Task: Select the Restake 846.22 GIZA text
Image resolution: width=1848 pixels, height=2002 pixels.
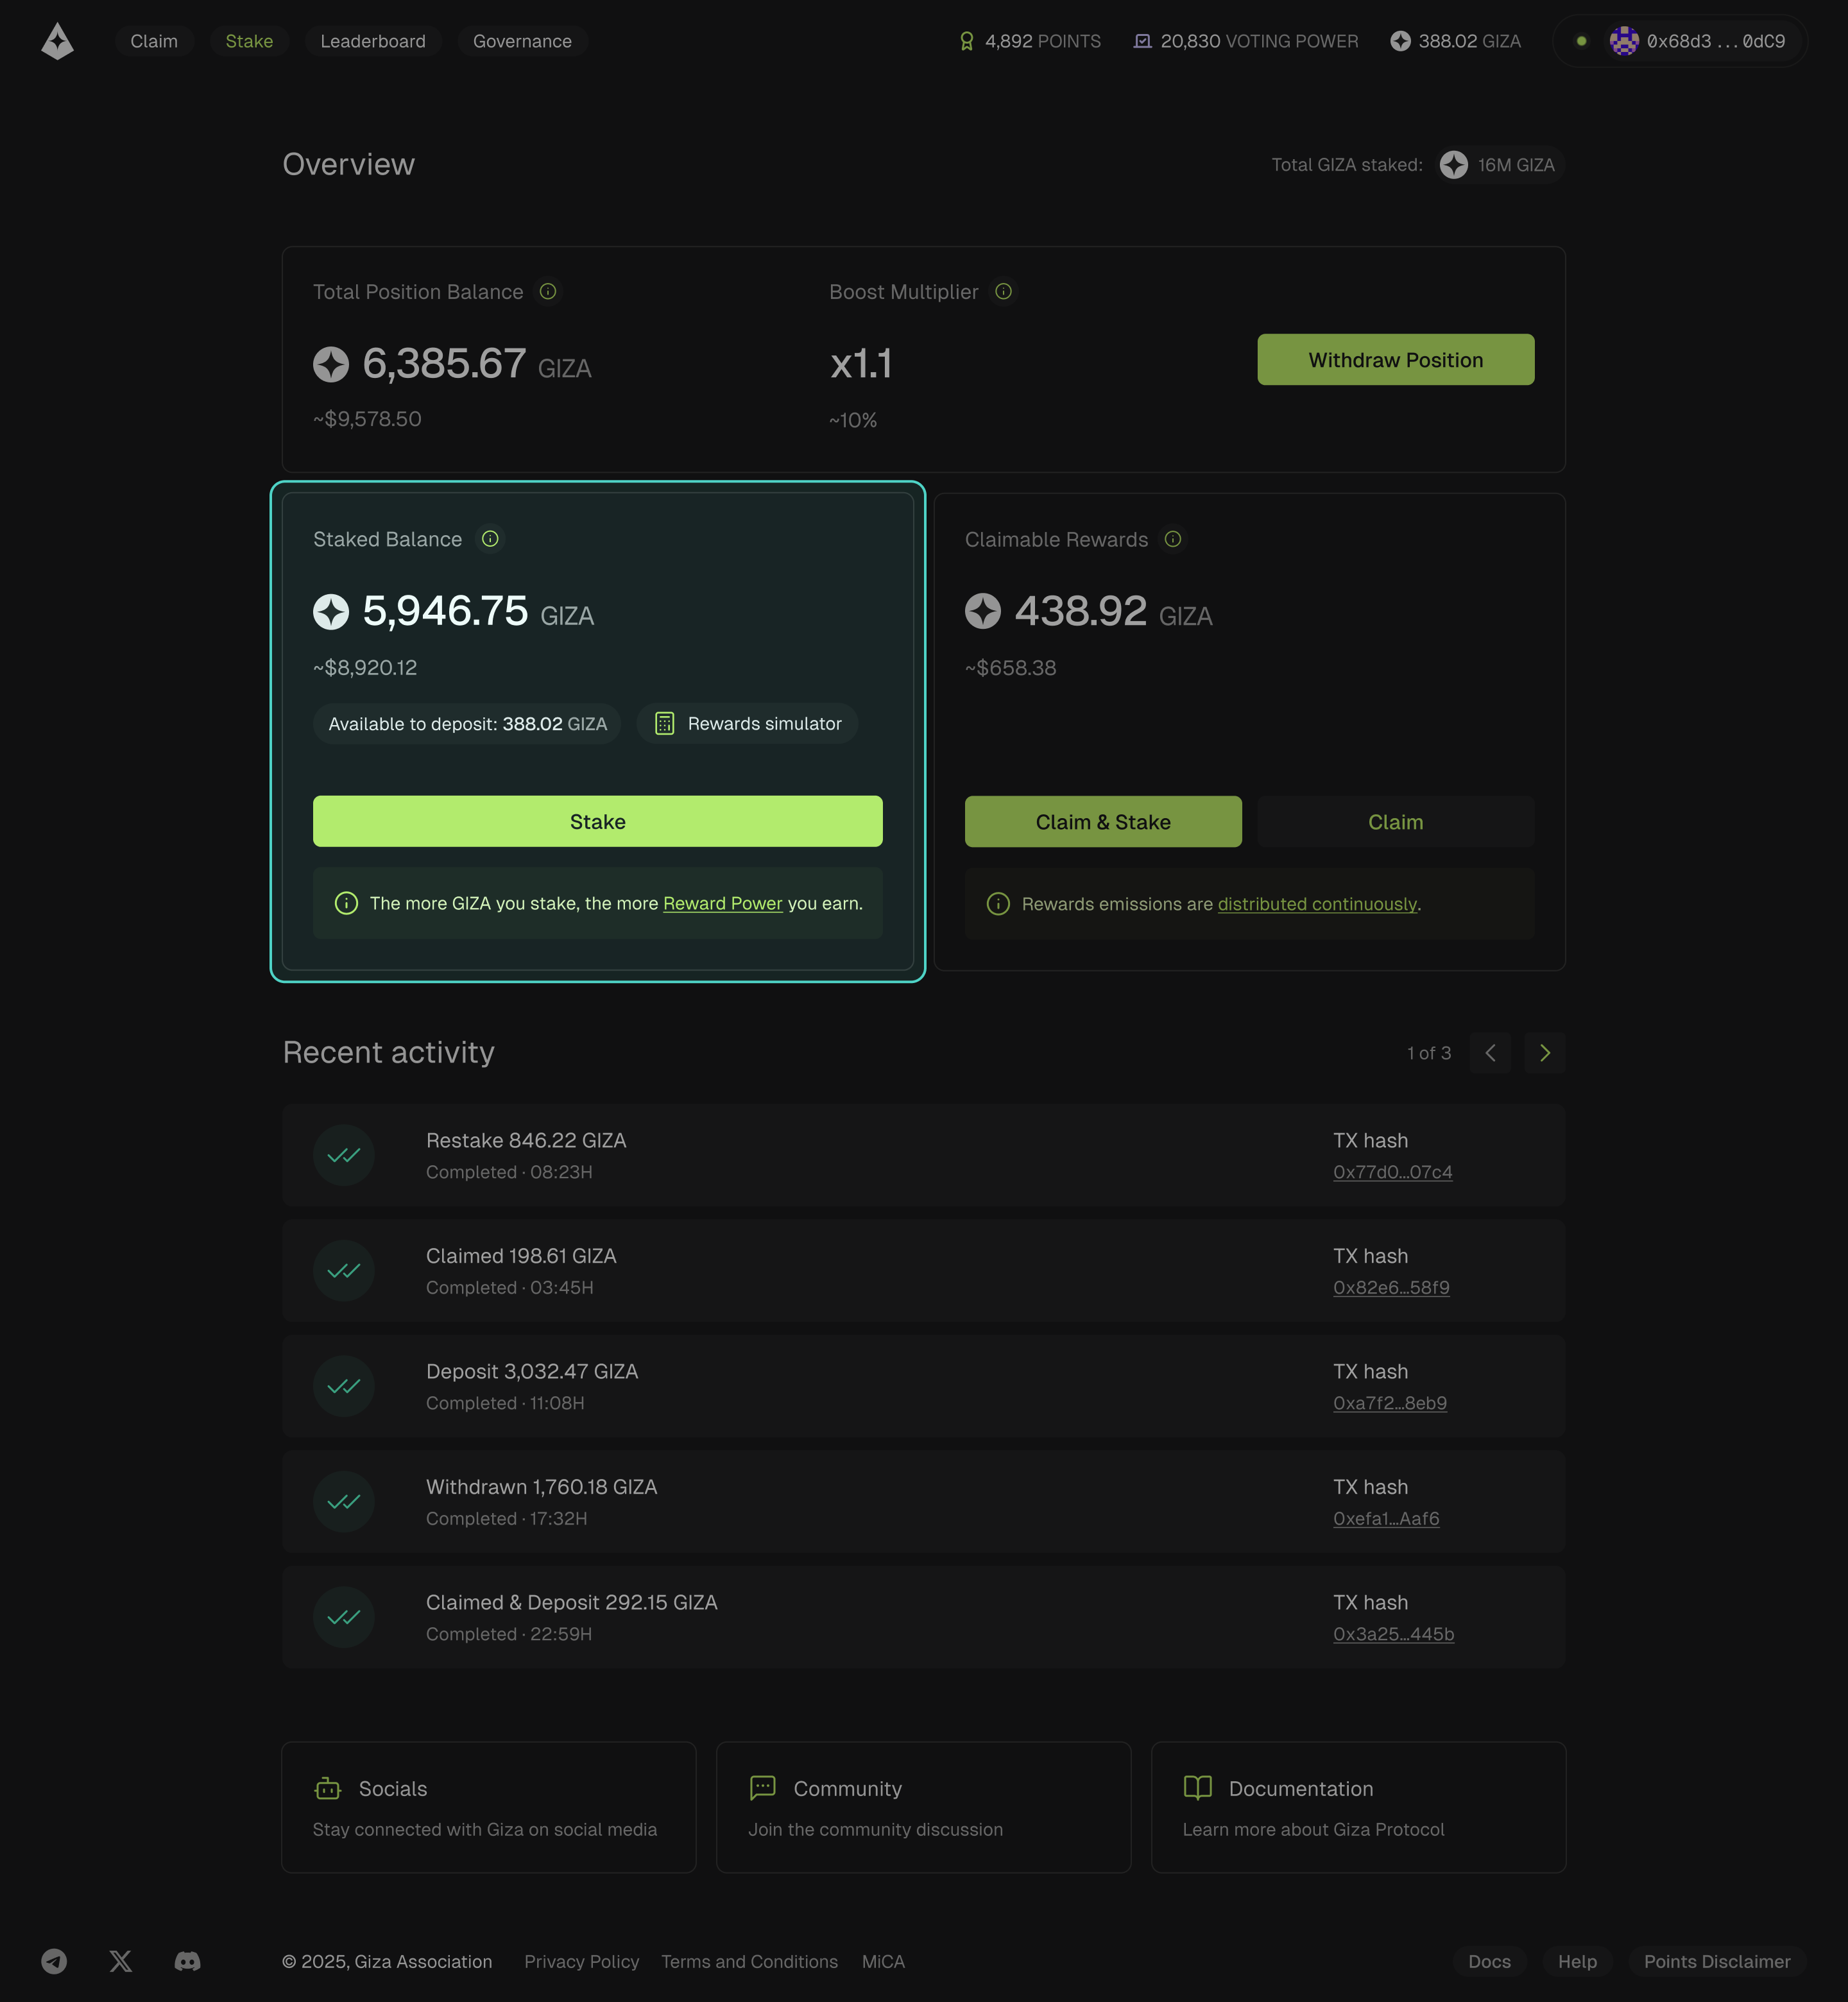Action: point(526,1140)
